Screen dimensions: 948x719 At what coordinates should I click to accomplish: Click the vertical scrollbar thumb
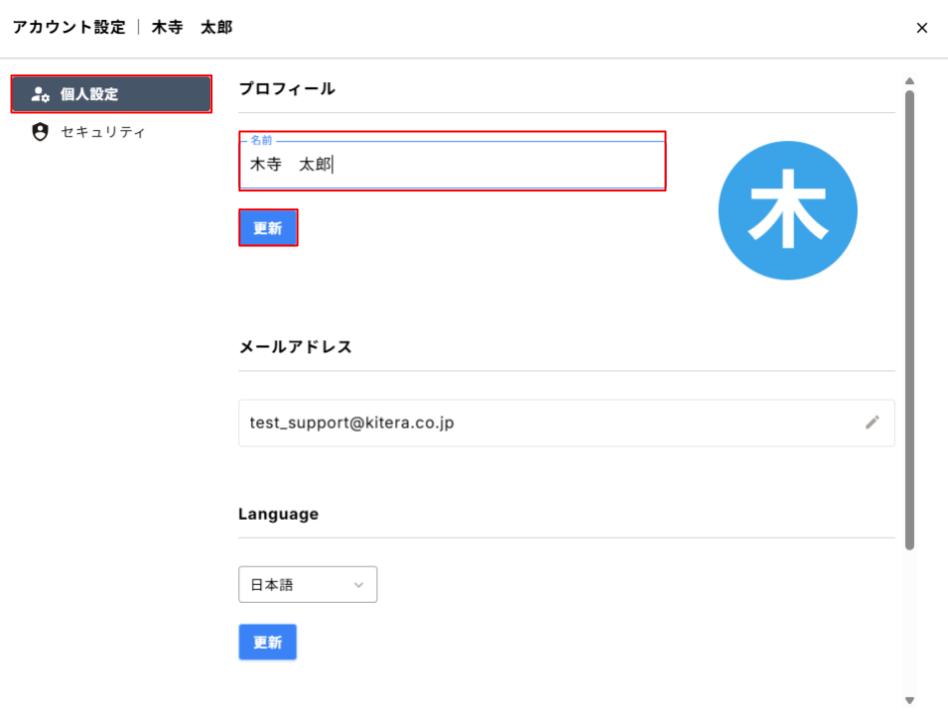[x=909, y=320]
